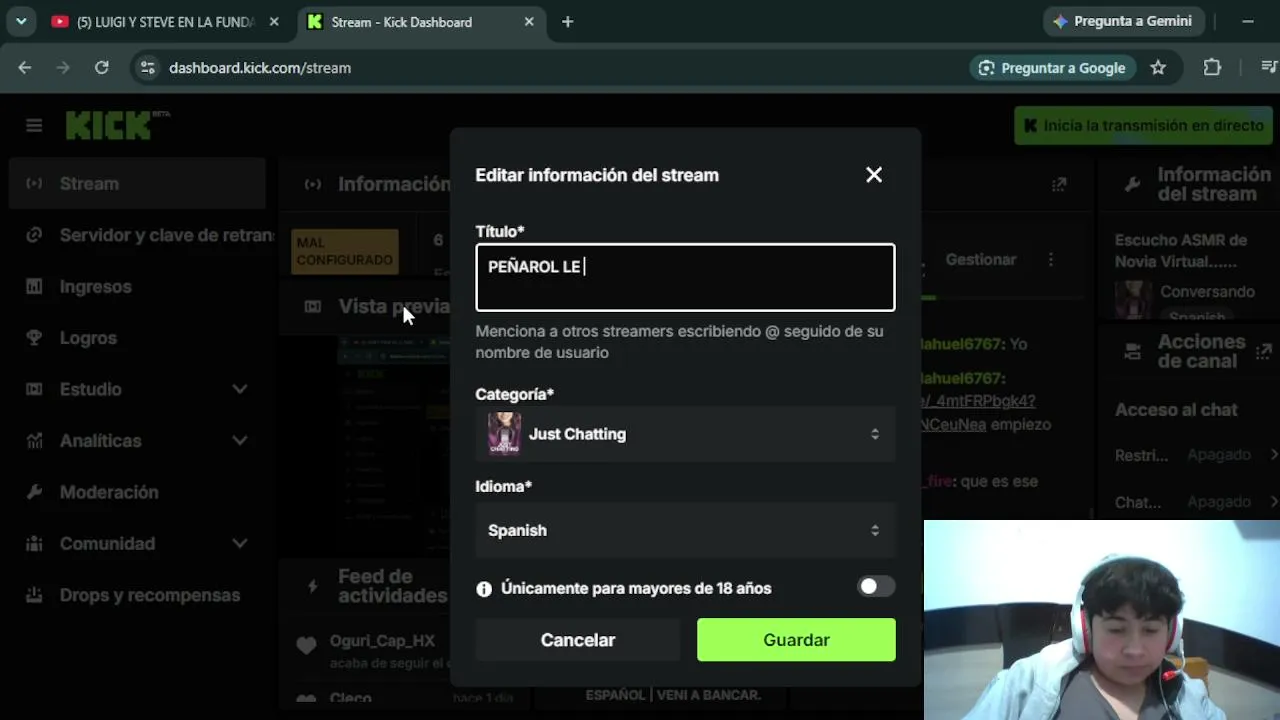Click Preguntar a Google lens button
This screenshot has width=1280, height=720.
tap(1052, 68)
